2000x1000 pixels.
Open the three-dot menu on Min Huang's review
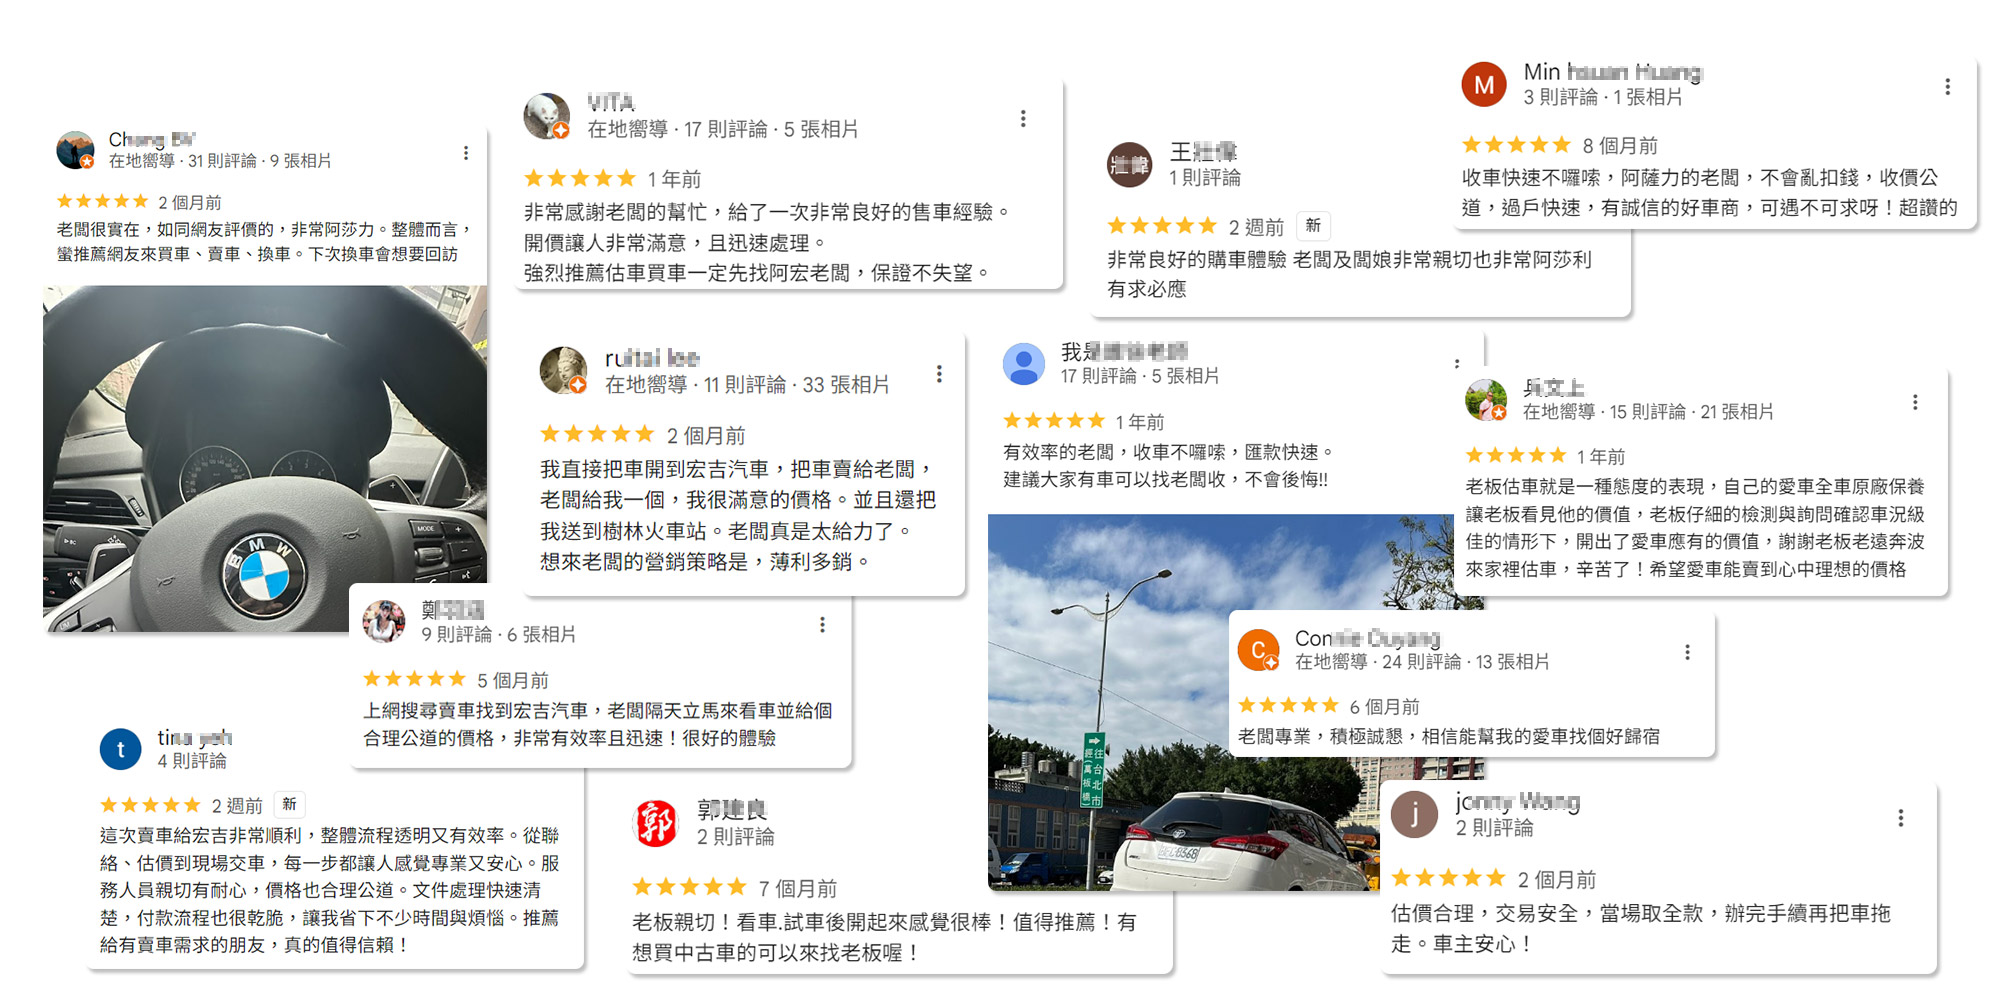point(1947,87)
